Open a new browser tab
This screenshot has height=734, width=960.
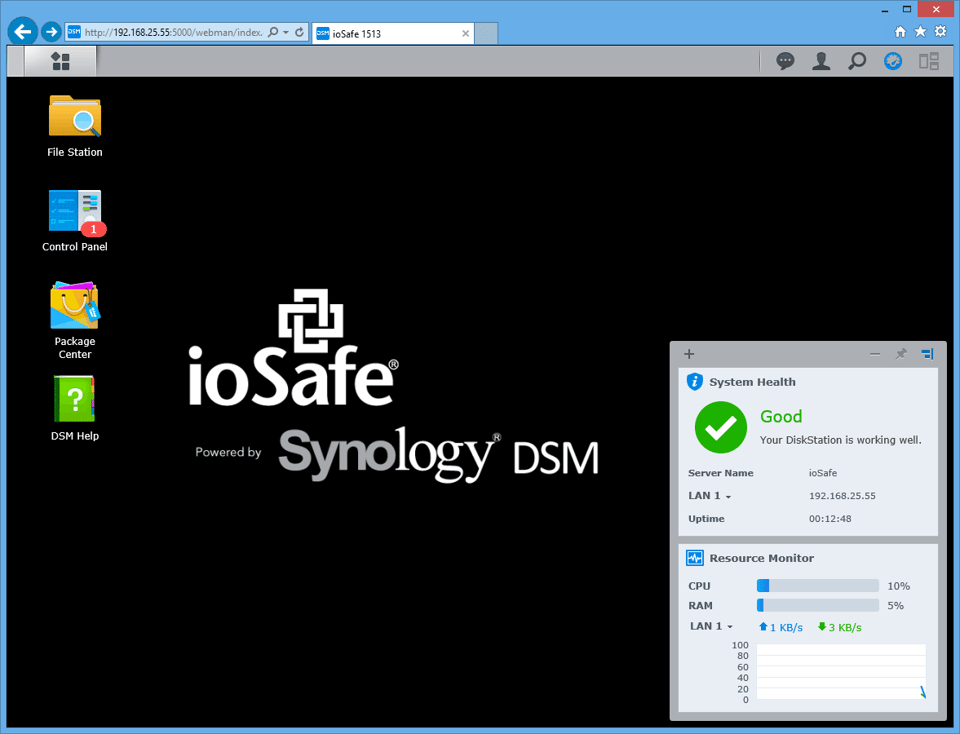pos(486,34)
